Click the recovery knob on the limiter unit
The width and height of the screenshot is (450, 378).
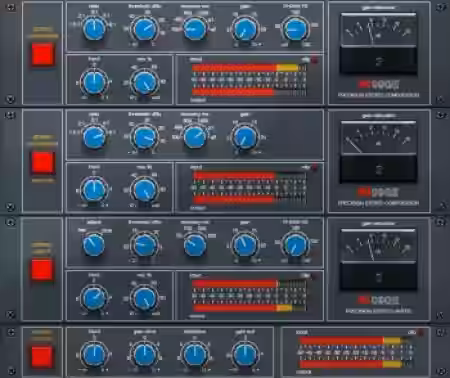pos(195,245)
